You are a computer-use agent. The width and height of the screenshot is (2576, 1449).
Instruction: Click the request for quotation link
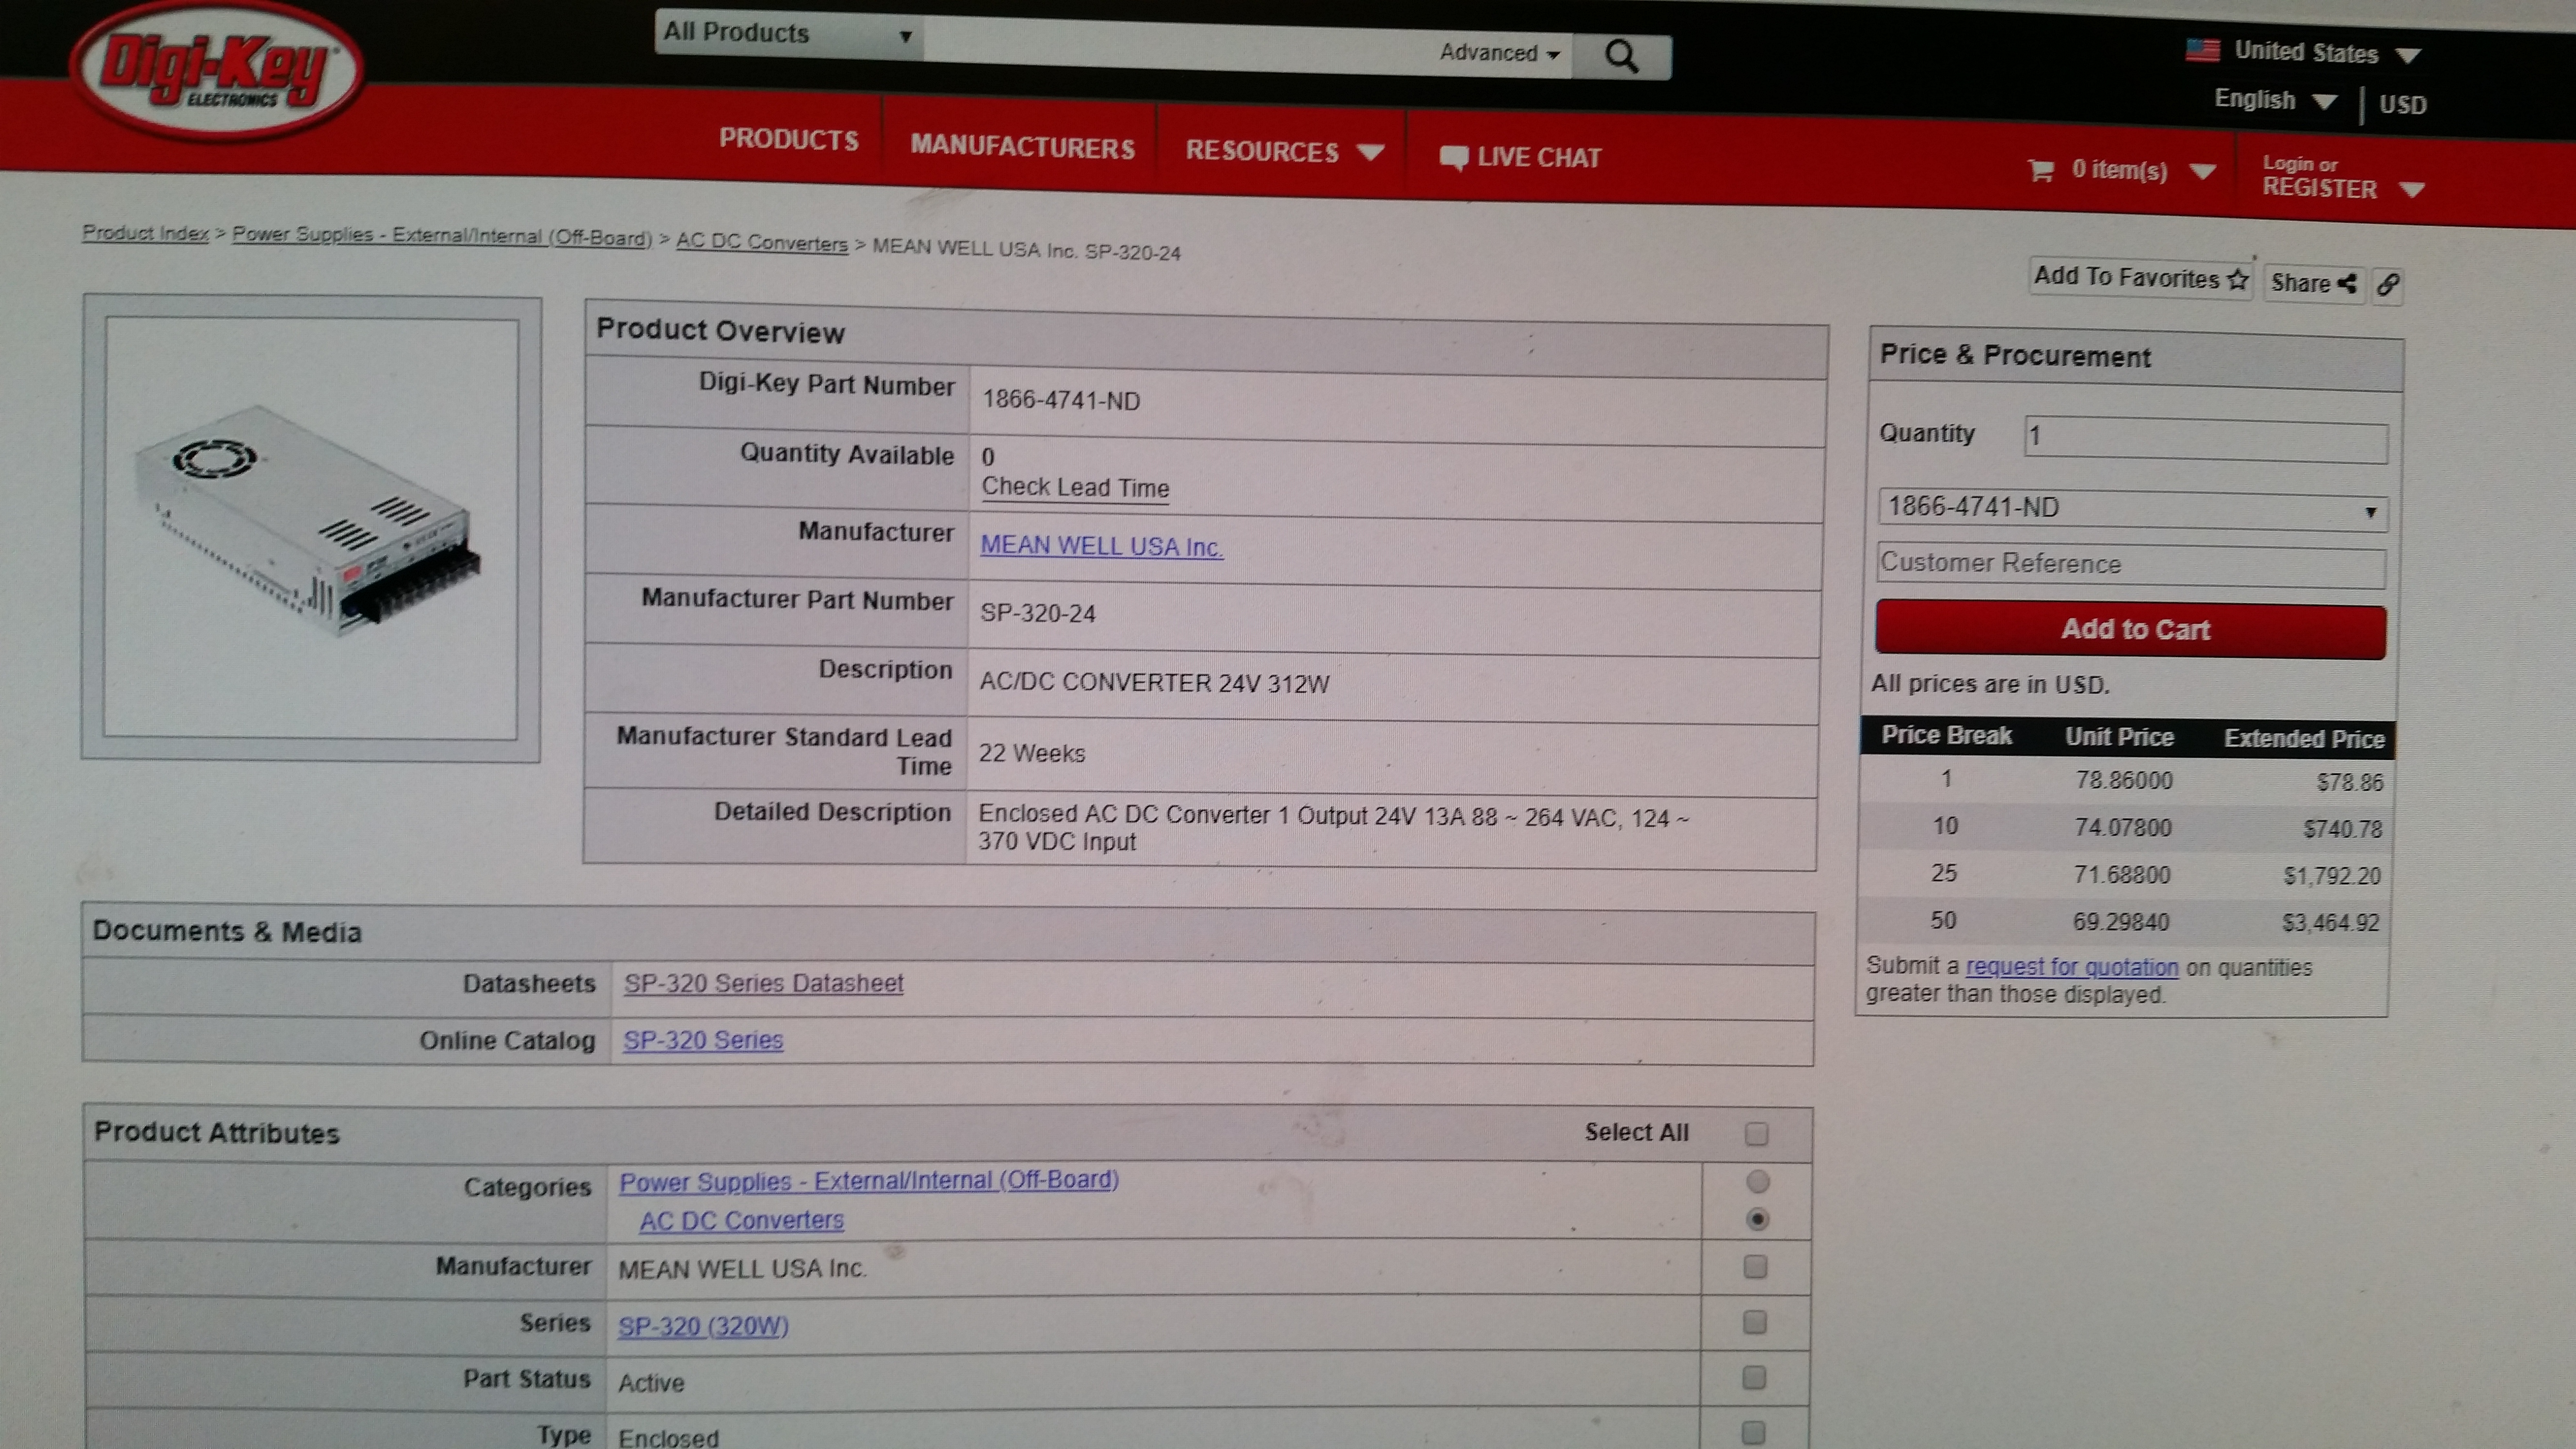(2071, 968)
